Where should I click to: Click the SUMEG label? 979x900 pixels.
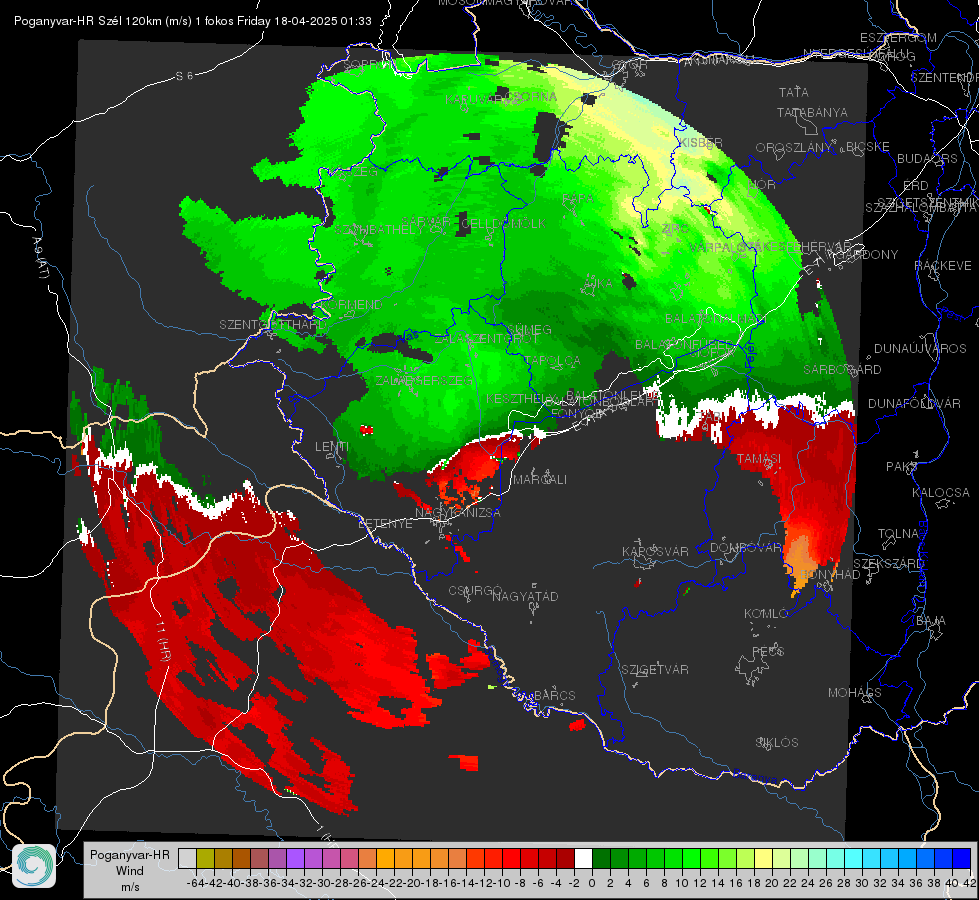coord(528,330)
